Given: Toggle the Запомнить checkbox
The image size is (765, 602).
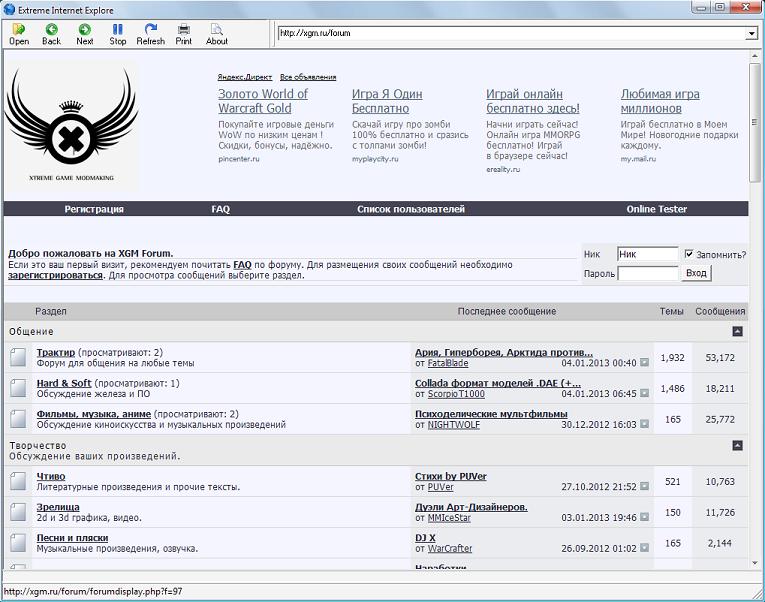Looking at the screenshot, I should [689, 254].
